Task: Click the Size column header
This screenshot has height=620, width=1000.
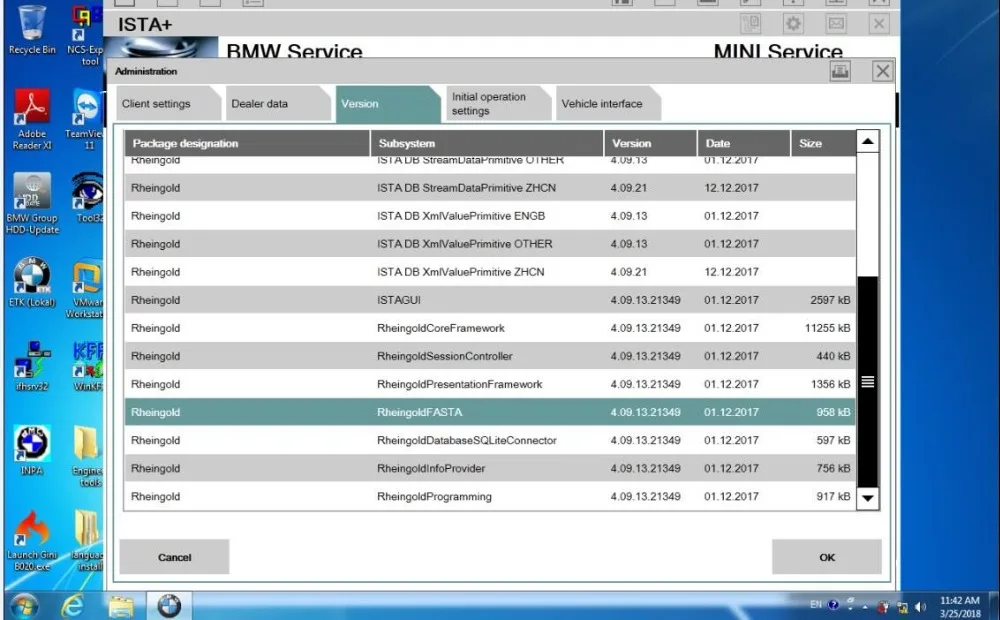Action: click(x=823, y=143)
